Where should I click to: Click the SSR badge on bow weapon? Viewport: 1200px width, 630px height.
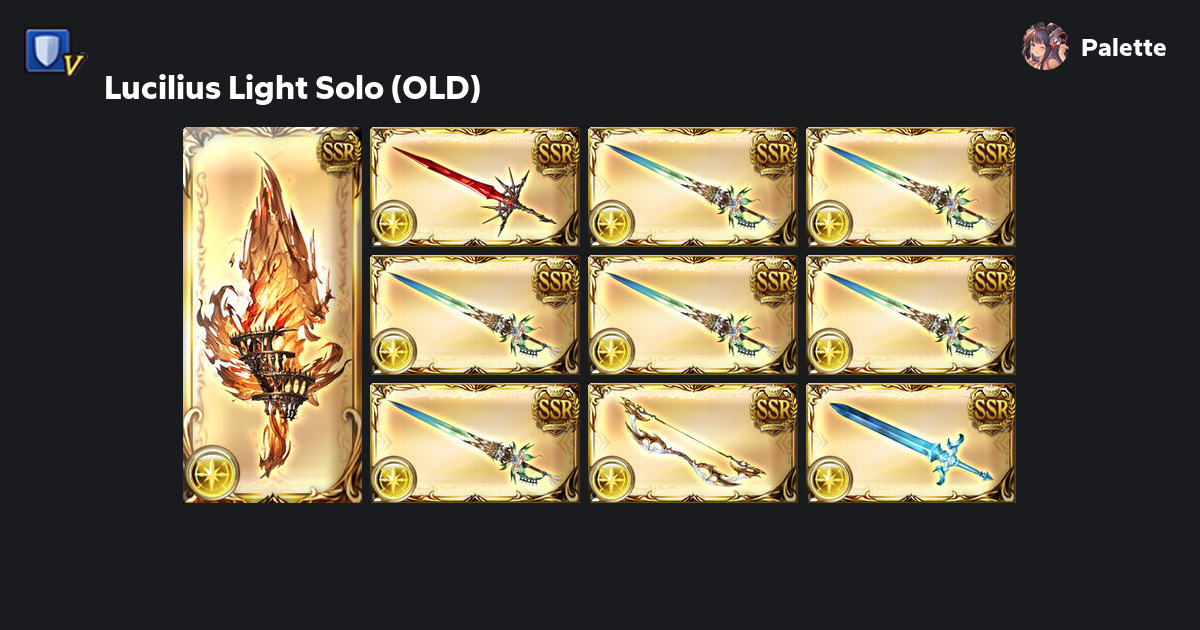774,409
